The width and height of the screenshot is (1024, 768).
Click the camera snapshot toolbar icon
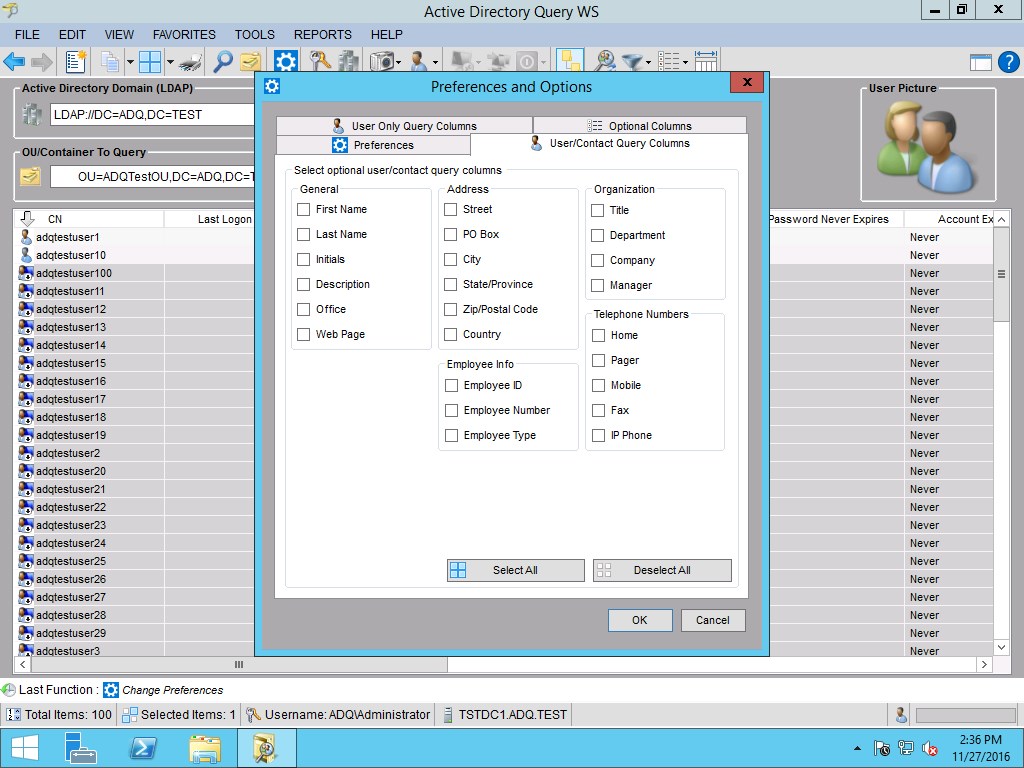tap(381, 62)
